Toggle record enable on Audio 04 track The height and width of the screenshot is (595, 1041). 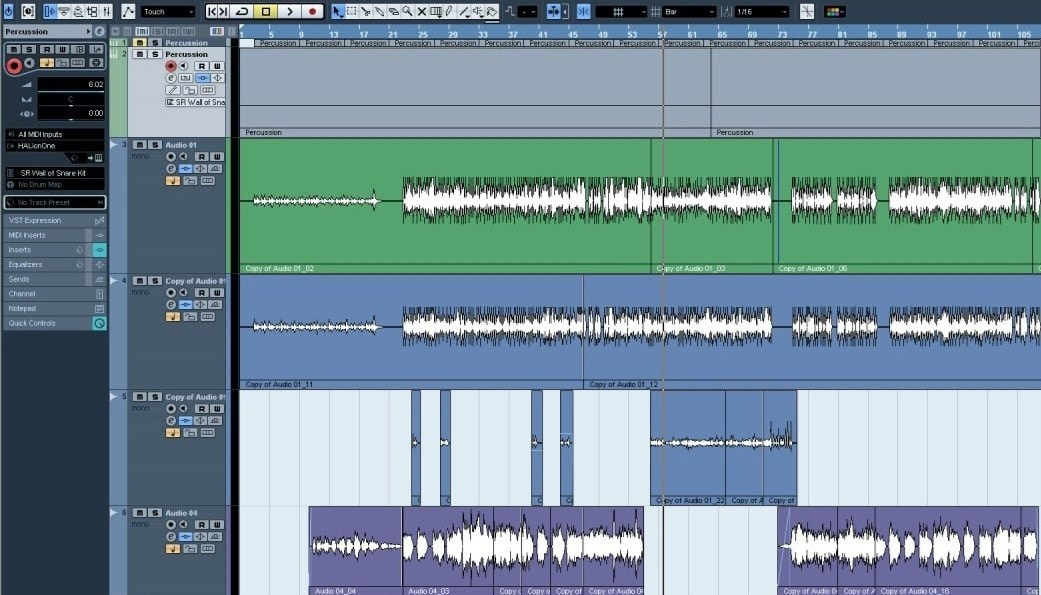171,525
